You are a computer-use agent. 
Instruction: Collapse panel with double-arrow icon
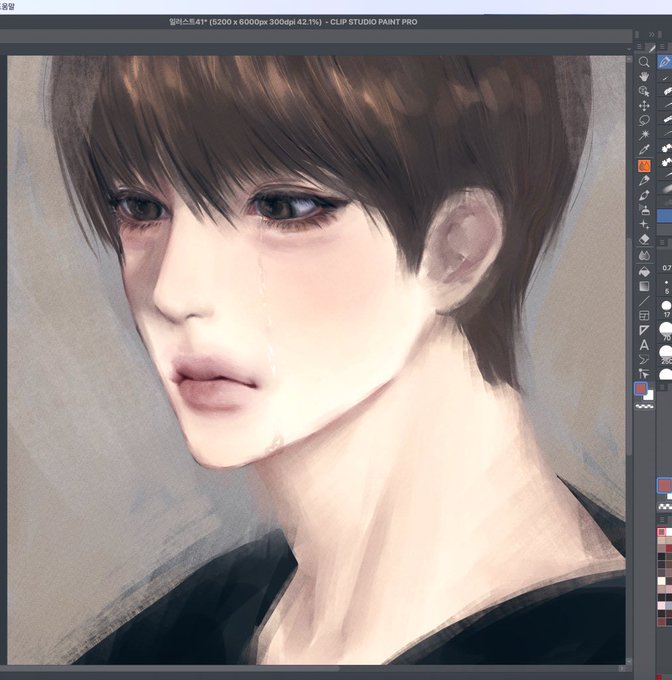tap(652, 34)
